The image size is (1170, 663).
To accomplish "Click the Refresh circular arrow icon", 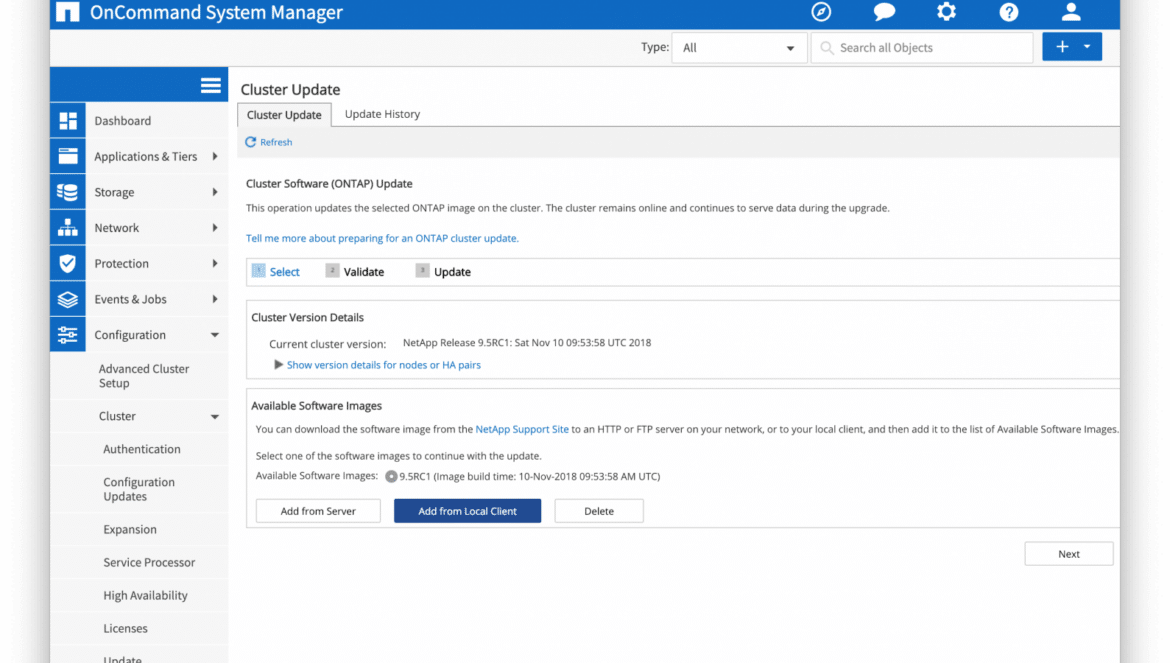I will [x=251, y=142].
